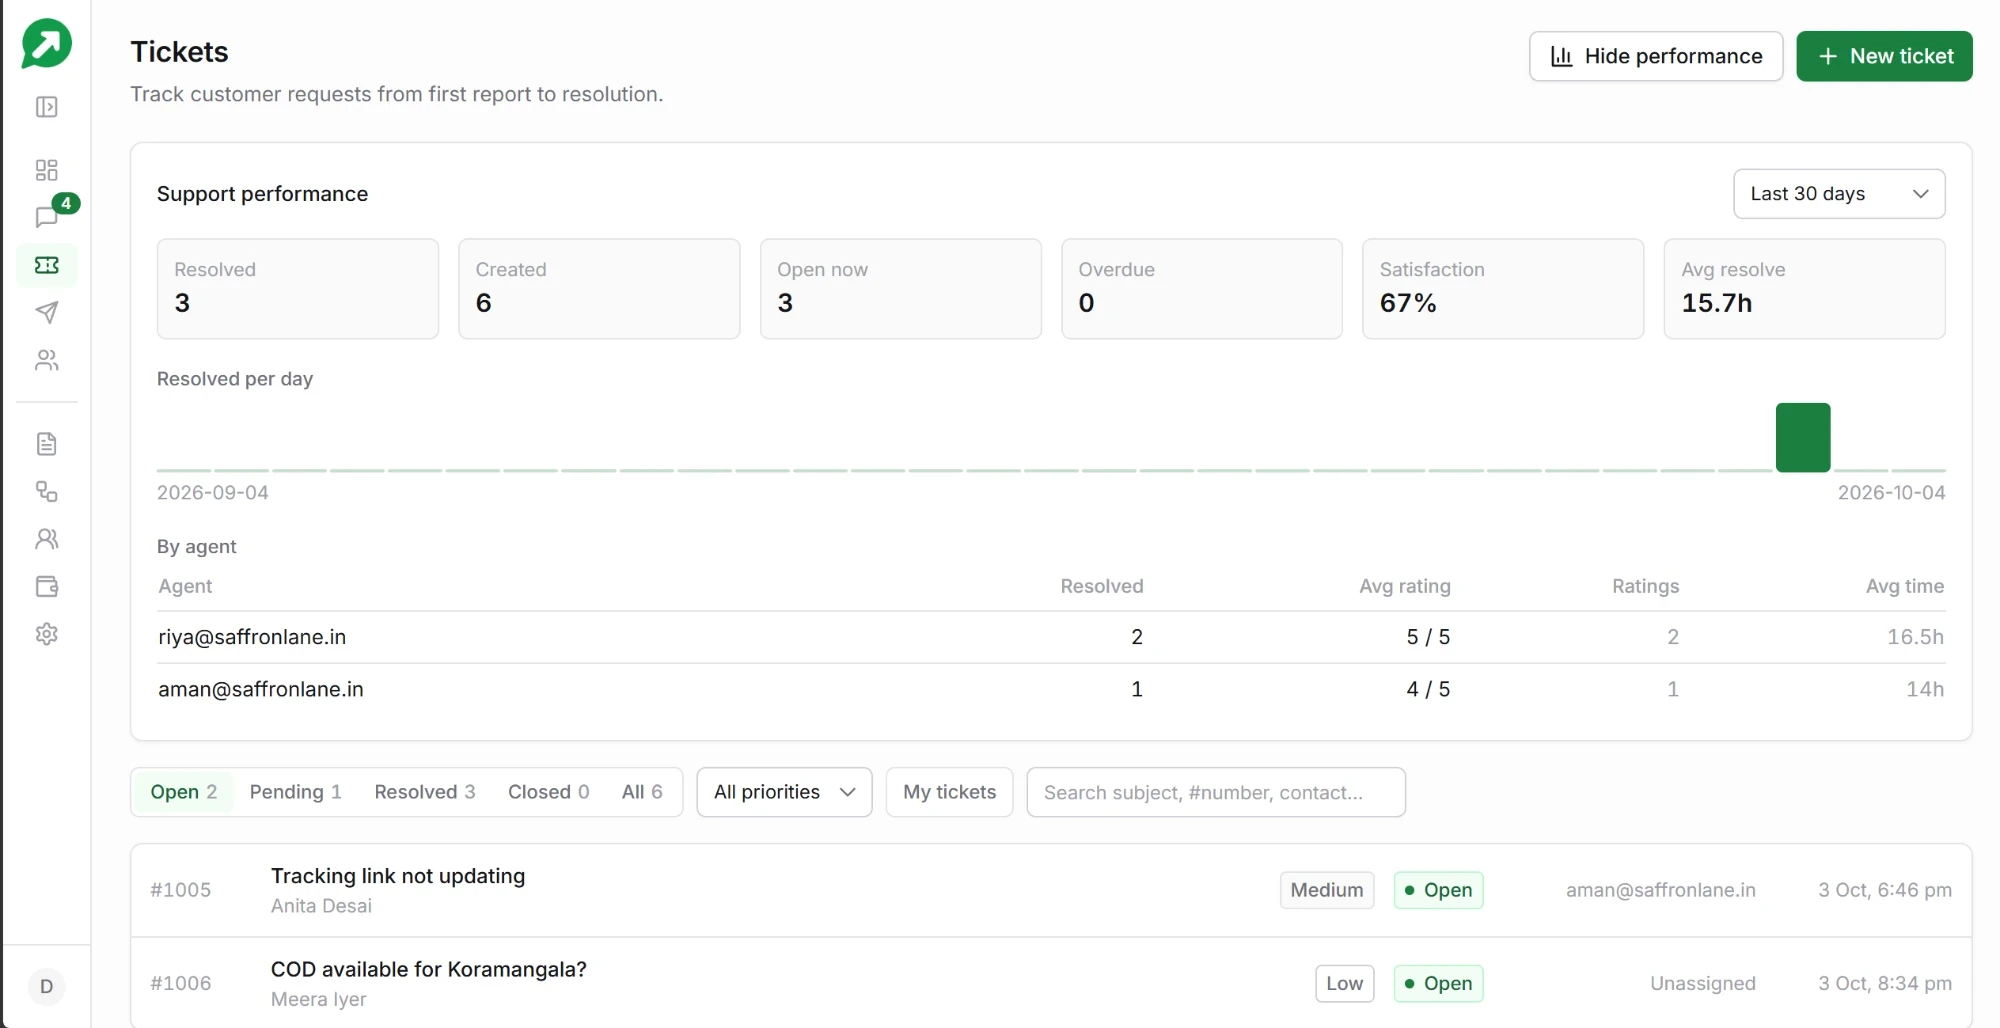Open the settings gear icon
This screenshot has height=1028, width=2000.
click(x=46, y=634)
